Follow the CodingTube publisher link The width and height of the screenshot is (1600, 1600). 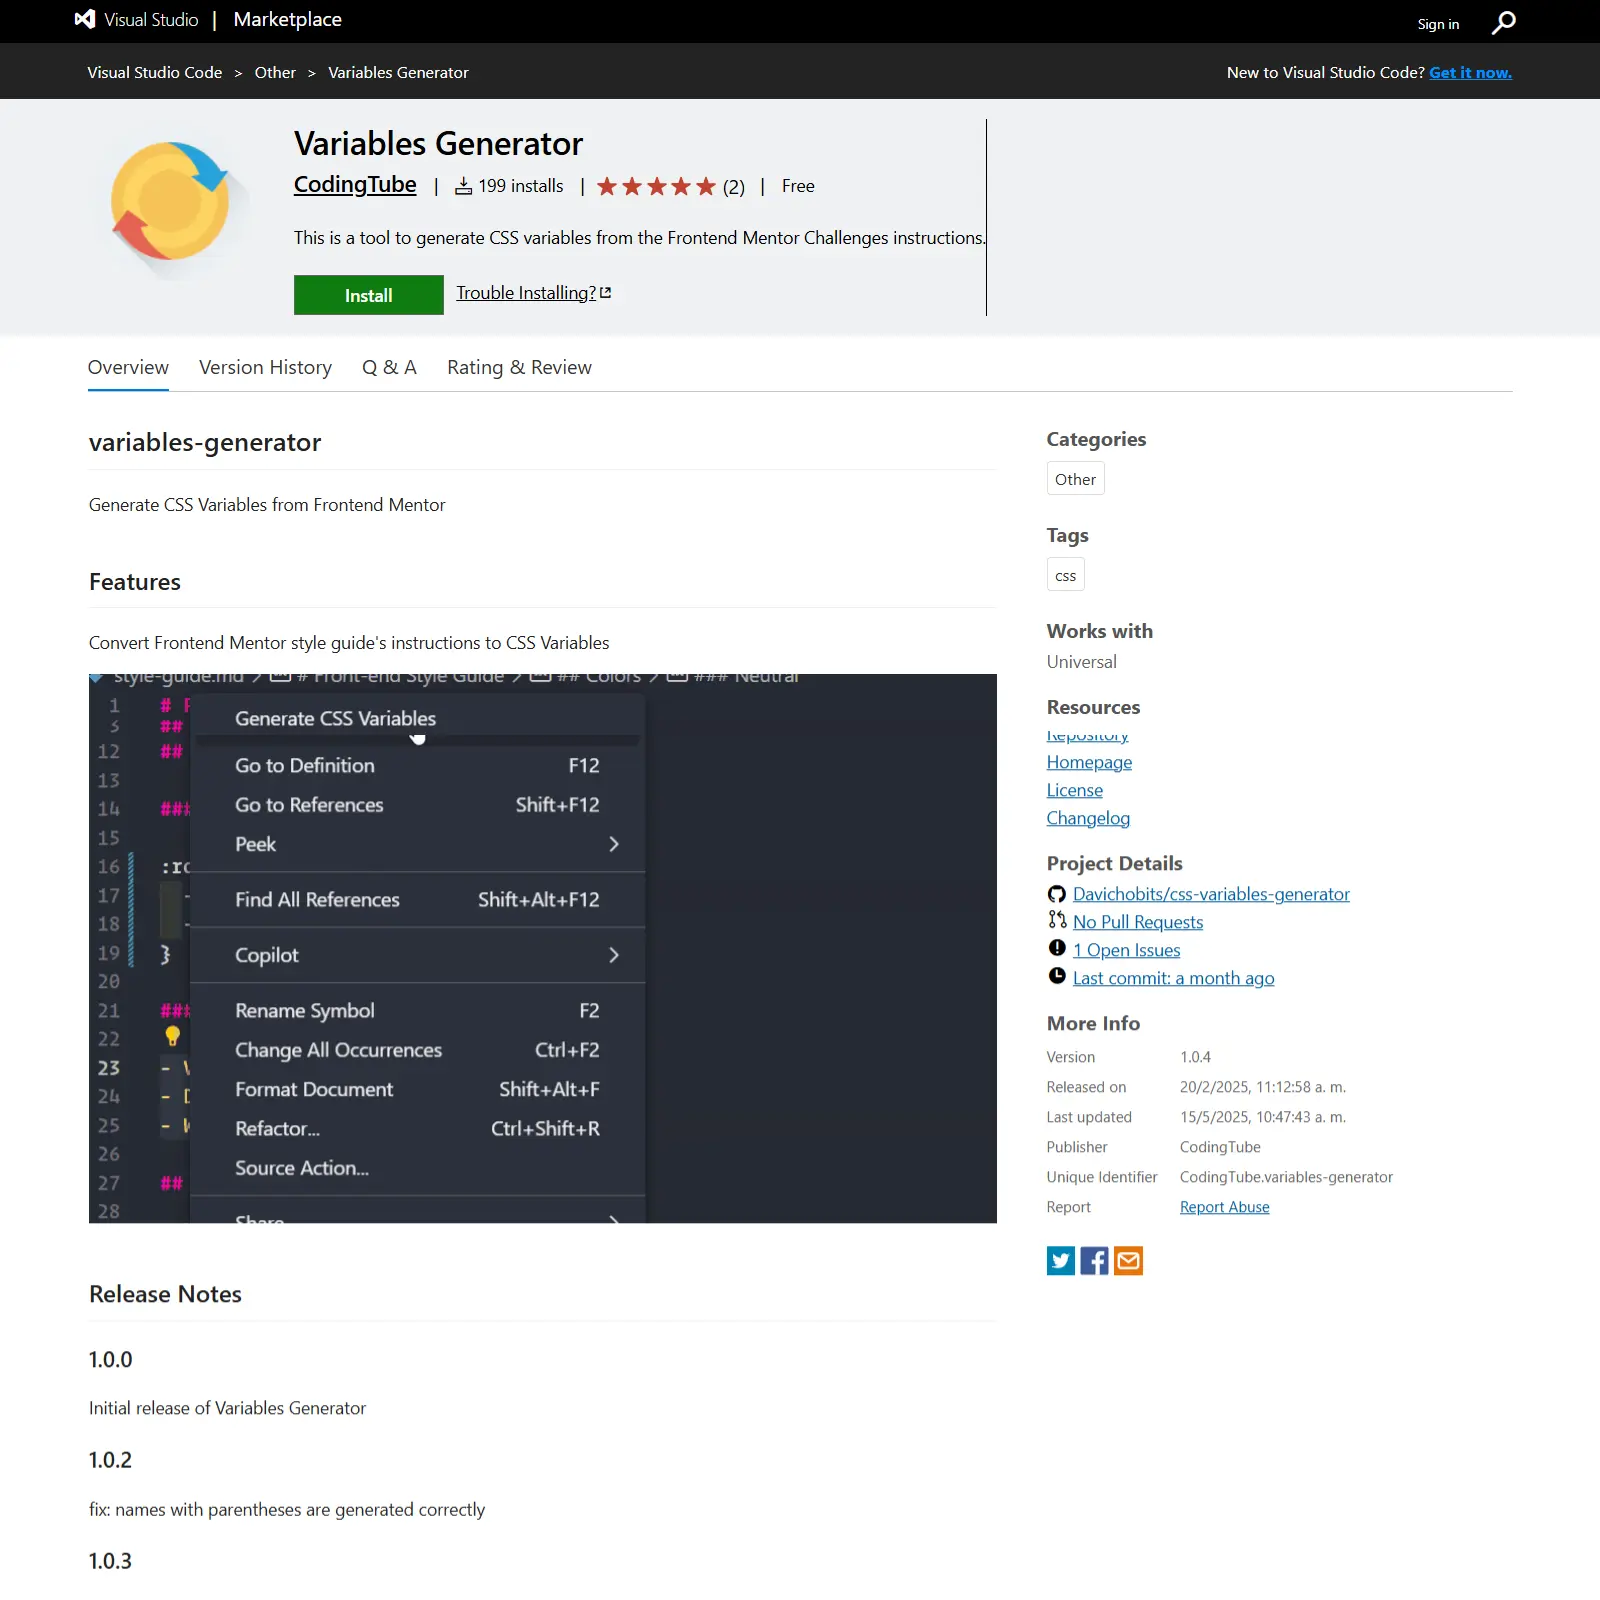tap(354, 184)
